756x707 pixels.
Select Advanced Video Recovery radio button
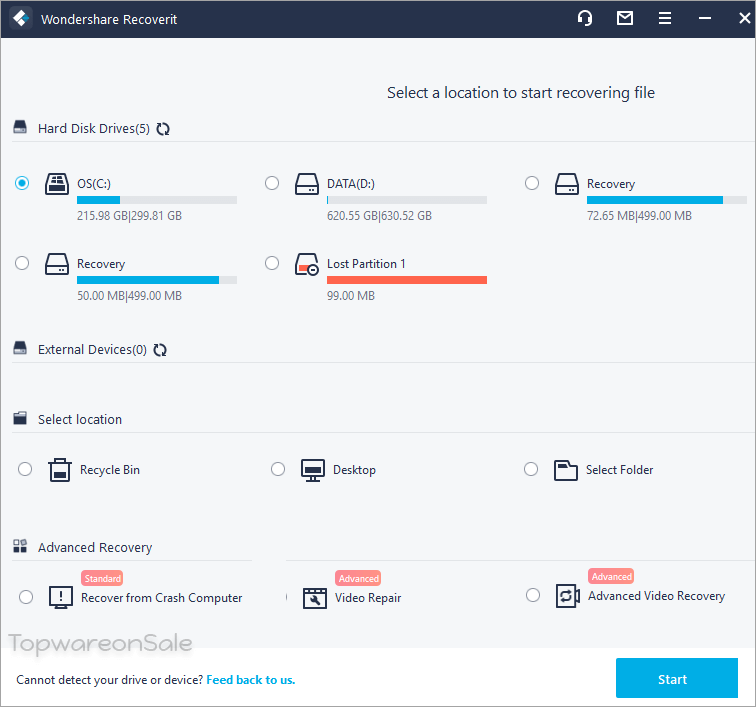[x=533, y=595]
